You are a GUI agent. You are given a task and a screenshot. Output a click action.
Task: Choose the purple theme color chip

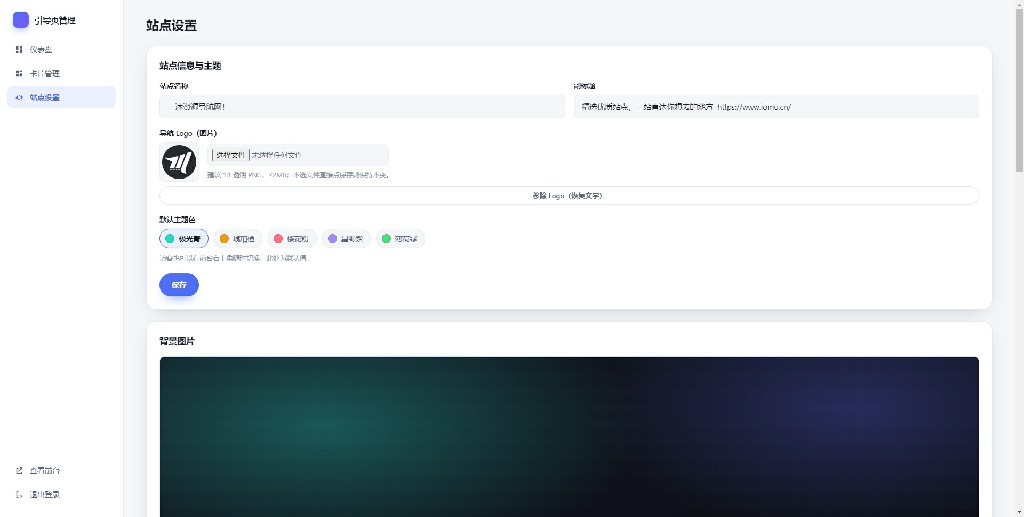tap(346, 239)
